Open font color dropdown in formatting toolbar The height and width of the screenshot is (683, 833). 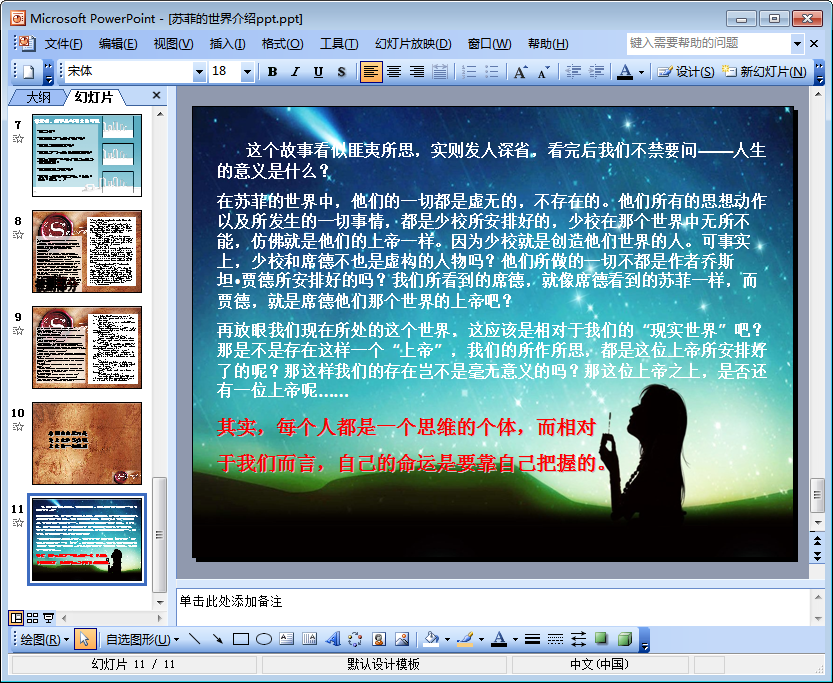[x=641, y=72]
